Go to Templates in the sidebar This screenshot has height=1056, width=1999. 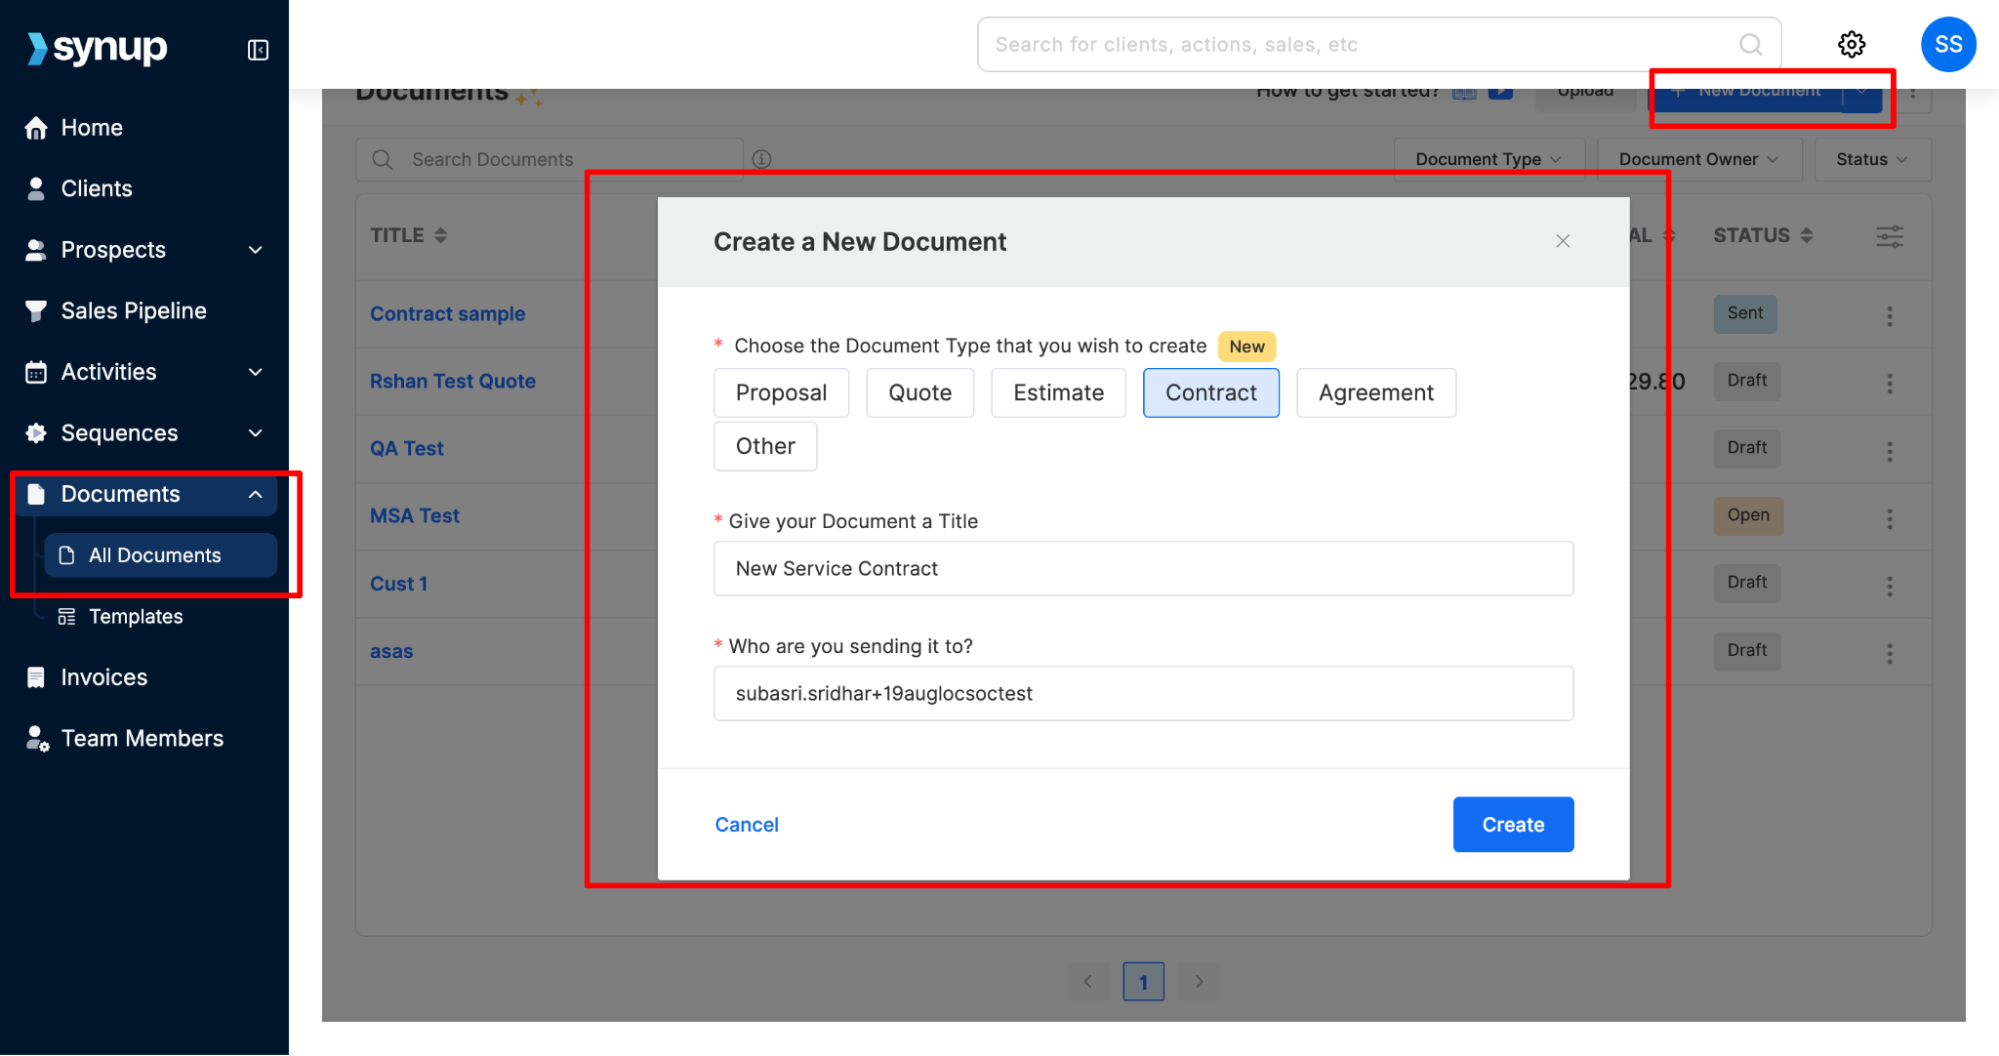click(136, 616)
